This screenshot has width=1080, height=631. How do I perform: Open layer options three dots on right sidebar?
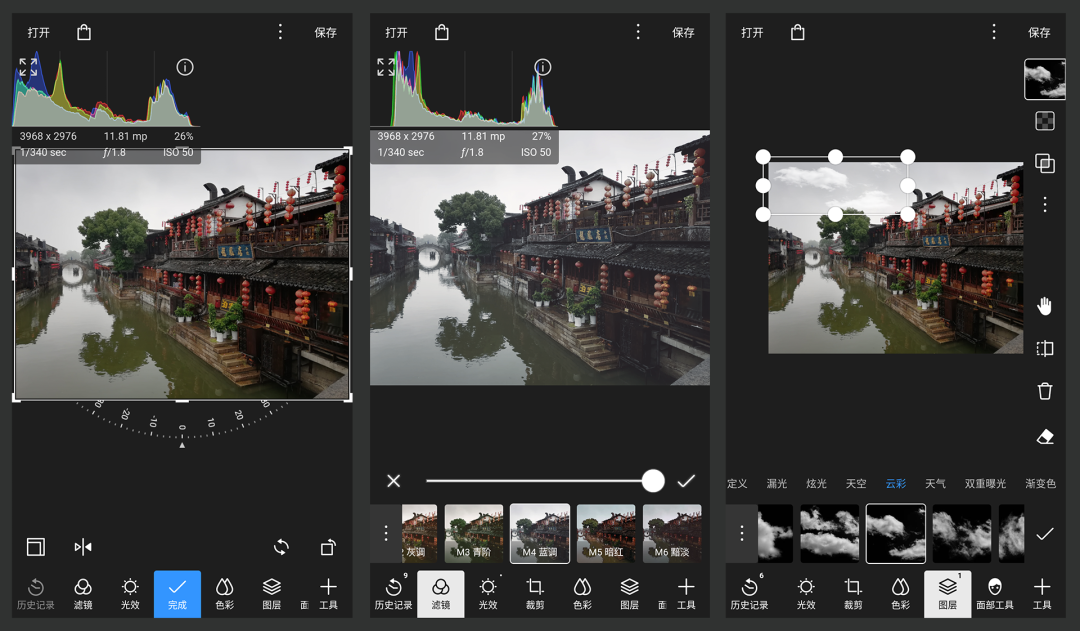pyautogui.click(x=1045, y=205)
